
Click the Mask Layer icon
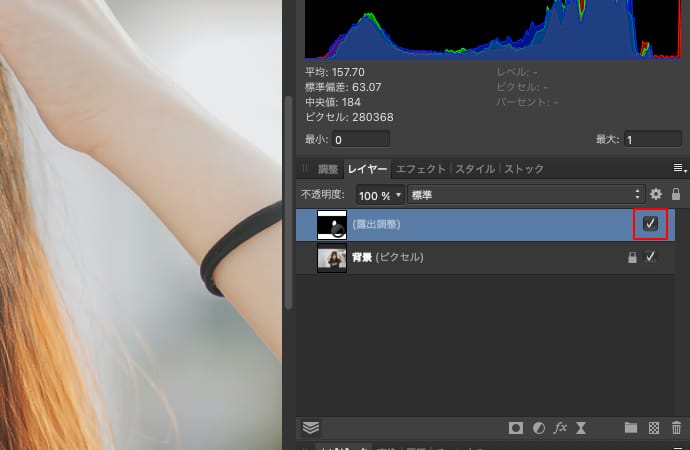pyautogui.click(x=516, y=428)
